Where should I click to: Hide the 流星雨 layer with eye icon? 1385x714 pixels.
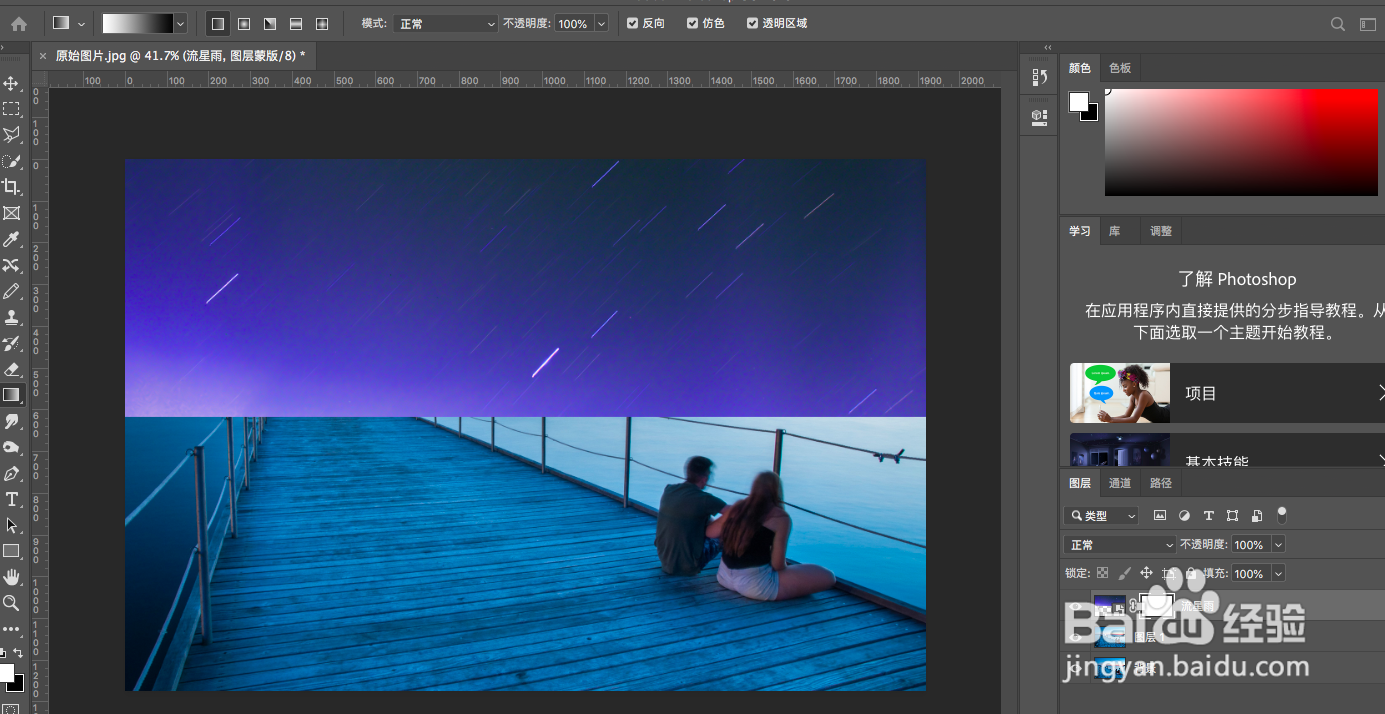coord(1076,606)
